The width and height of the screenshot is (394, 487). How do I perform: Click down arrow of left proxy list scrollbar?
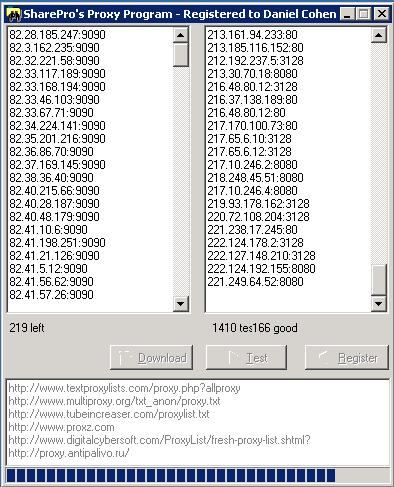tap(181, 304)
